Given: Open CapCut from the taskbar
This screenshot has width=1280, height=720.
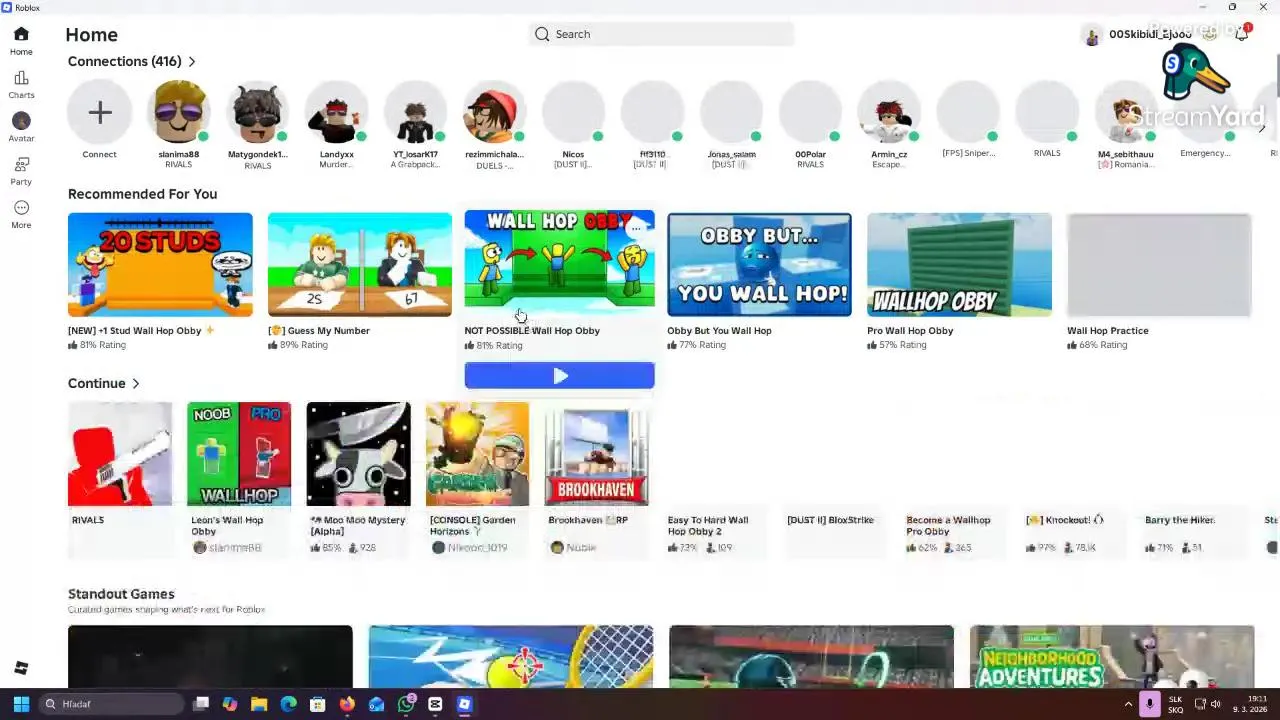Looking at the screenshot, I should [x=435, y=704].
